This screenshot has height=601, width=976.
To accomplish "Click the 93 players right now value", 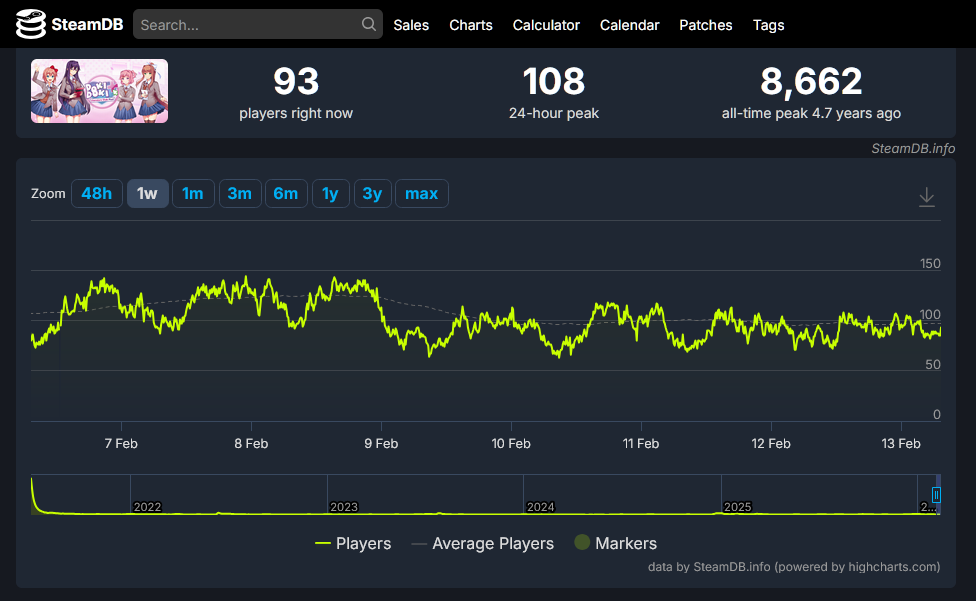I will point(296,82).
